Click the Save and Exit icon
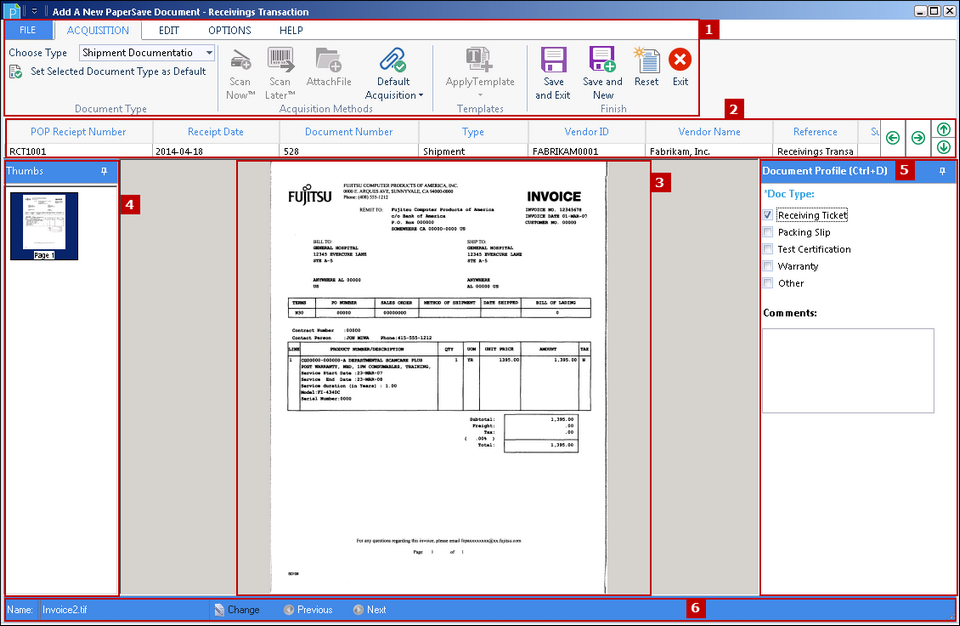Screen dimensions: 960x626 (x=553, y=59)
